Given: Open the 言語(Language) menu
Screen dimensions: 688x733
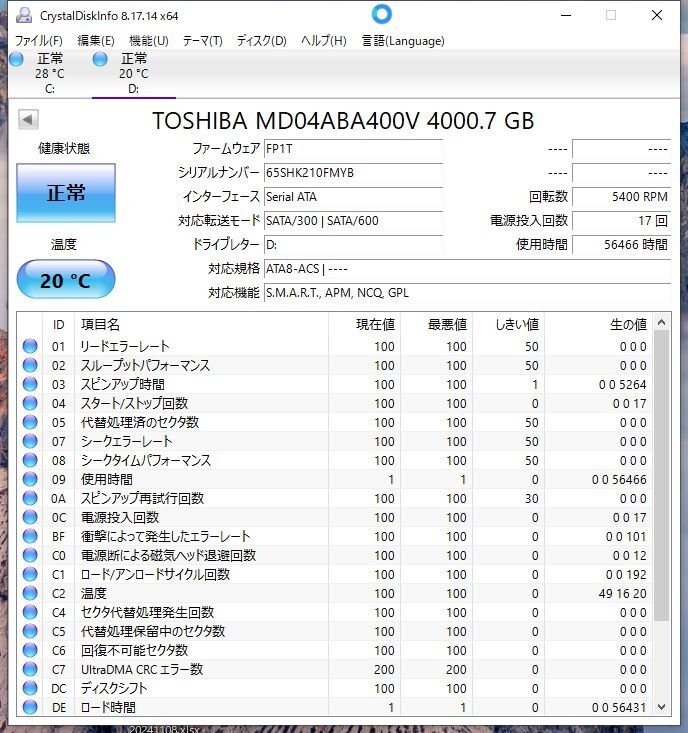Looking at the screenshot, I should coord(403,41).
